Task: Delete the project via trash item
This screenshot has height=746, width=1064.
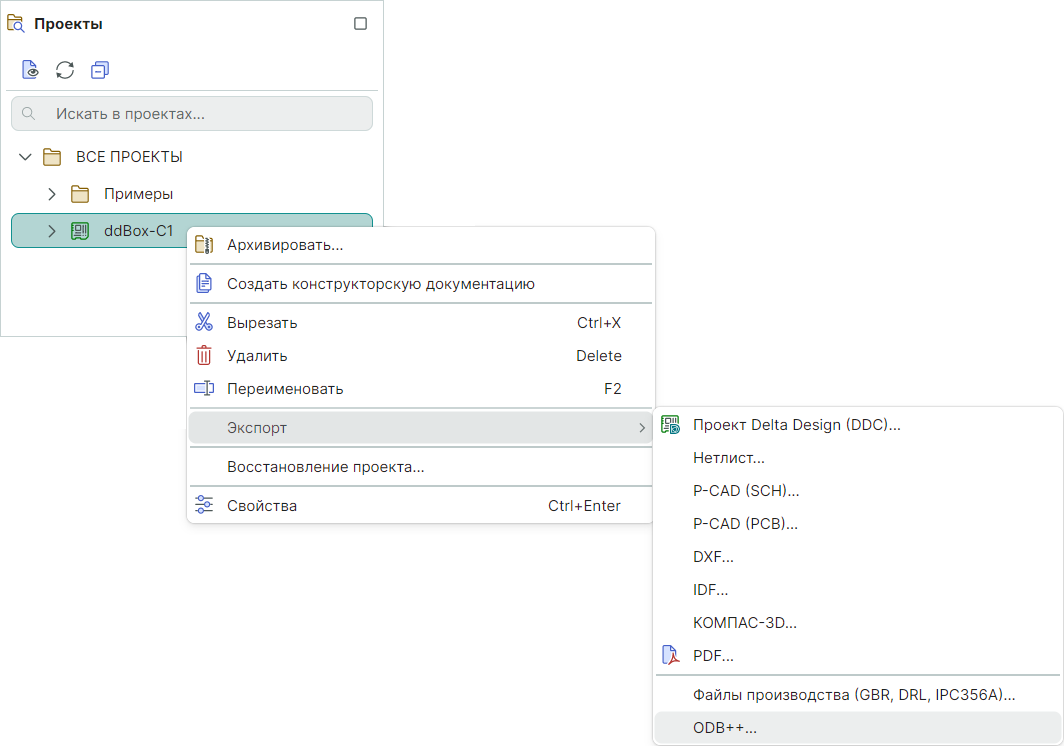Action: coord(257,356)
